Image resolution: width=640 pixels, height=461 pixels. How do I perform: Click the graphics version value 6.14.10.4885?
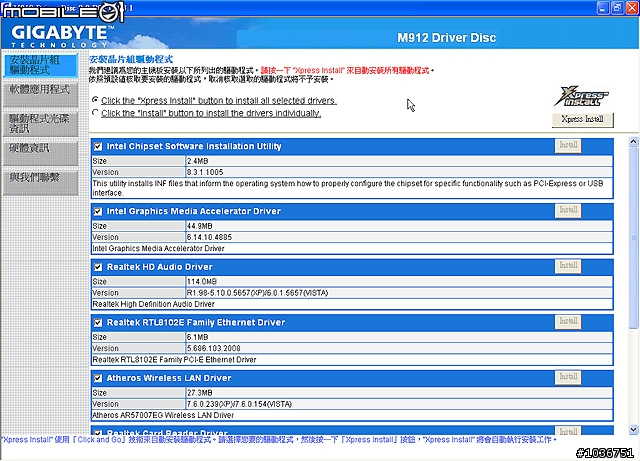(x=209, y=237)
